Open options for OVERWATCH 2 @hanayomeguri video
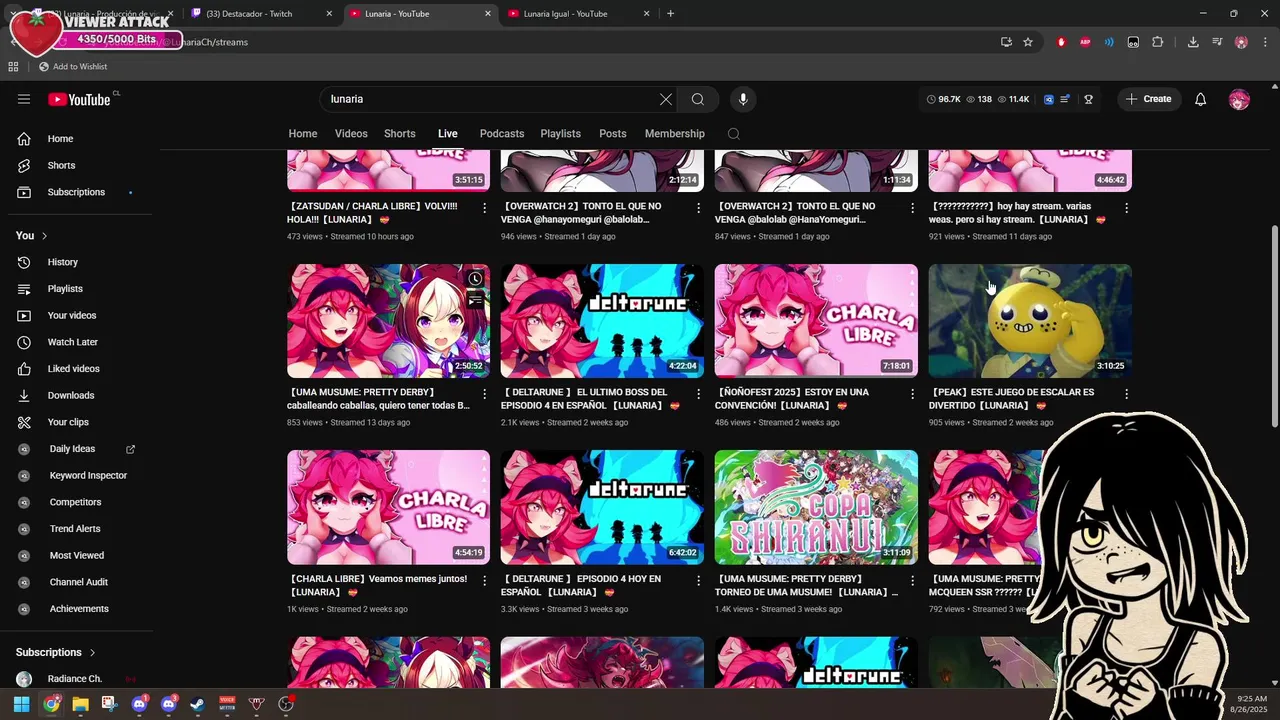This screenshot has height=720, width=1280. tap(698, 208)
